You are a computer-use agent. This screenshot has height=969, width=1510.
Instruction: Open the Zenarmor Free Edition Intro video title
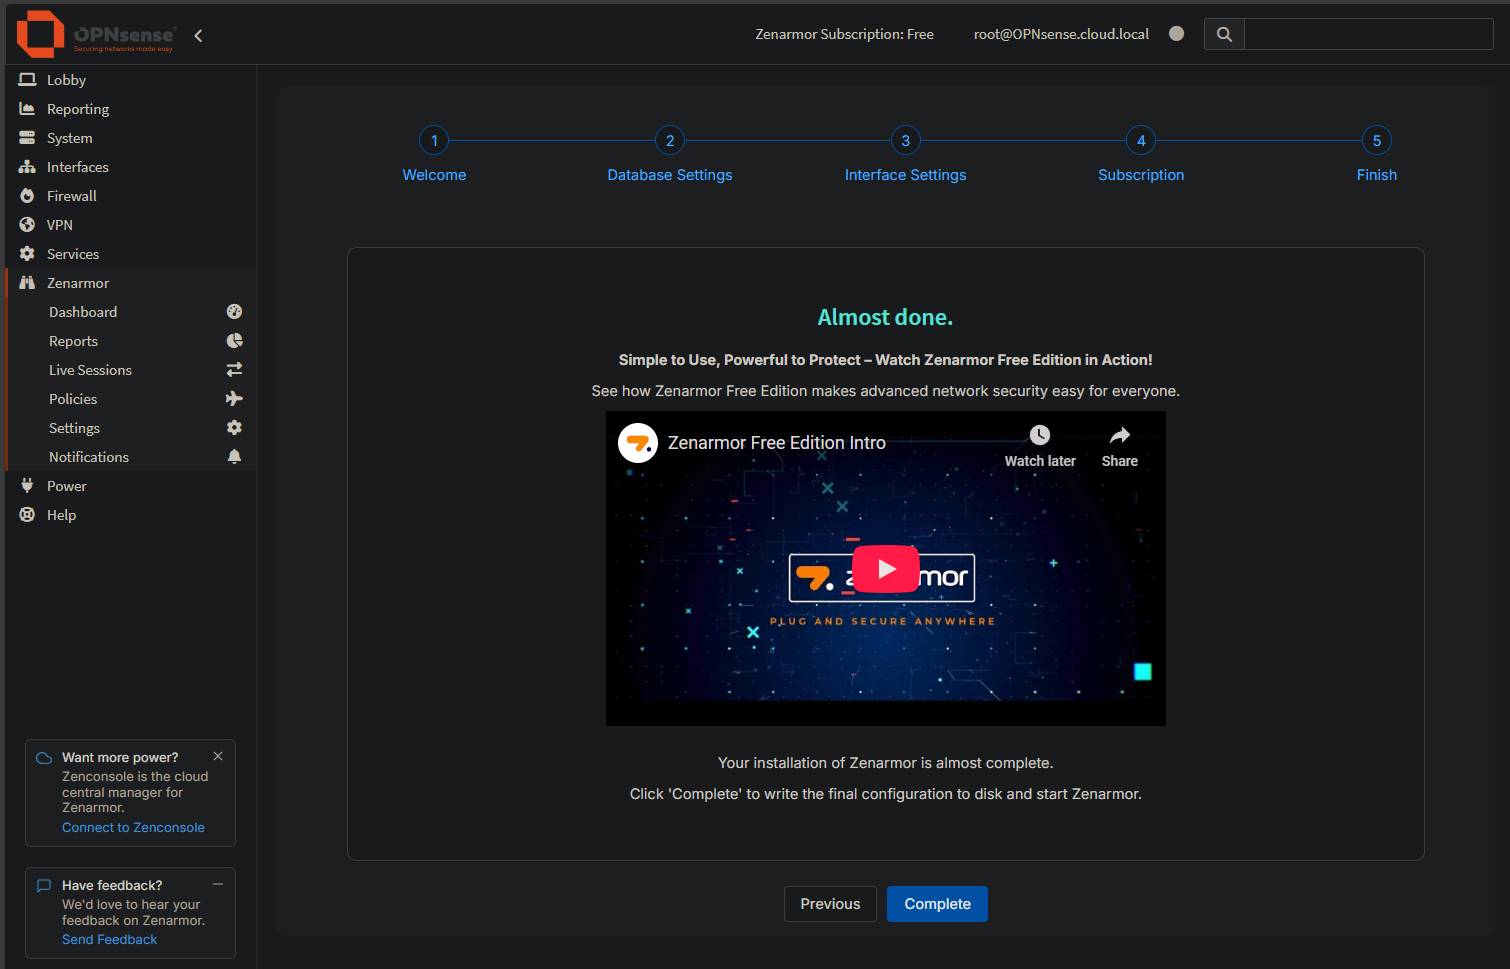(777, 443)
